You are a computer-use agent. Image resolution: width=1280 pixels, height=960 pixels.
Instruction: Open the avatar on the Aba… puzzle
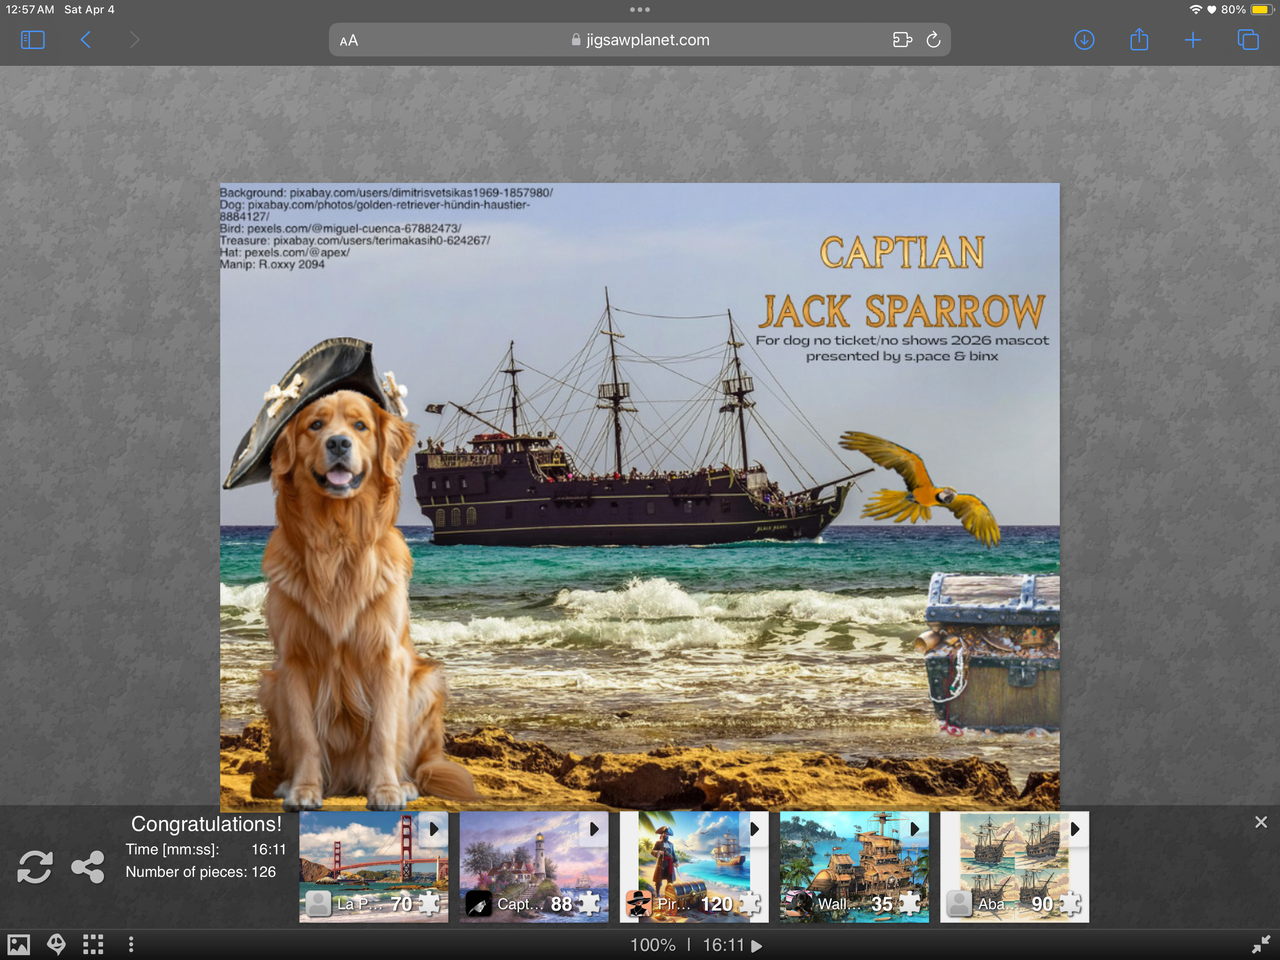coord(959,904)
